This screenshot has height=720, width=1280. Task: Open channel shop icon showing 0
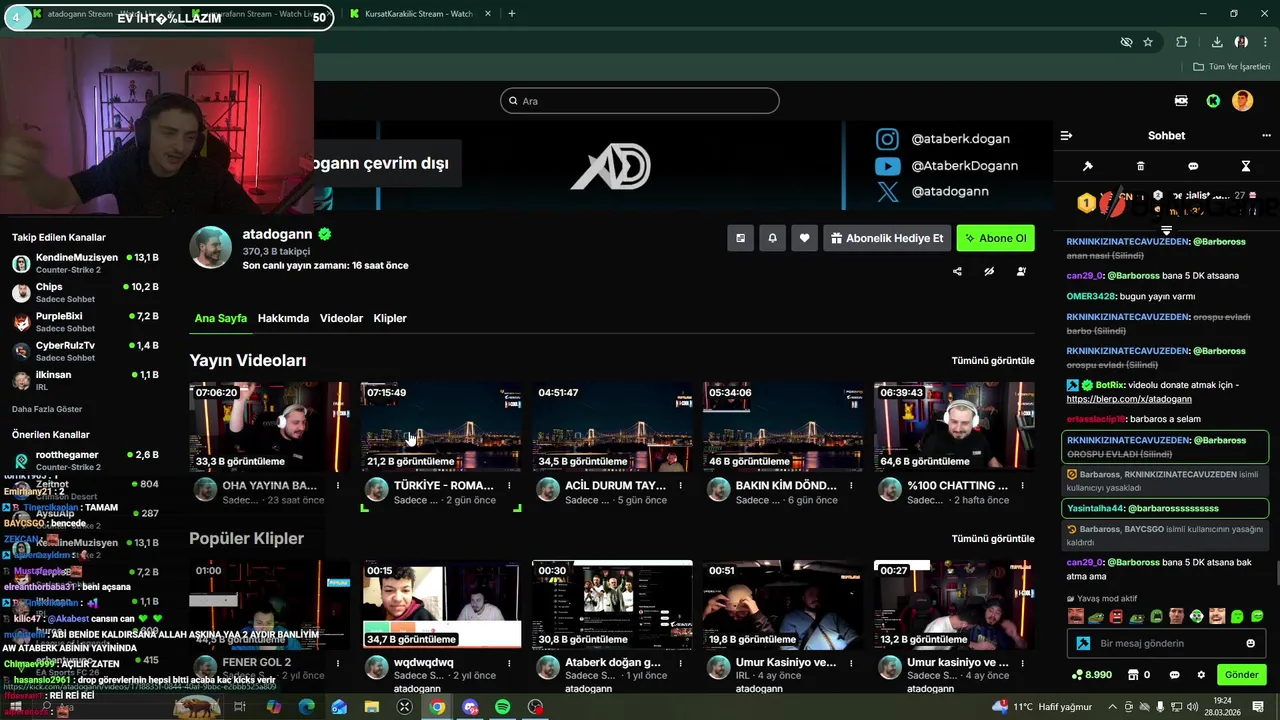click(x=1138, y=675)
